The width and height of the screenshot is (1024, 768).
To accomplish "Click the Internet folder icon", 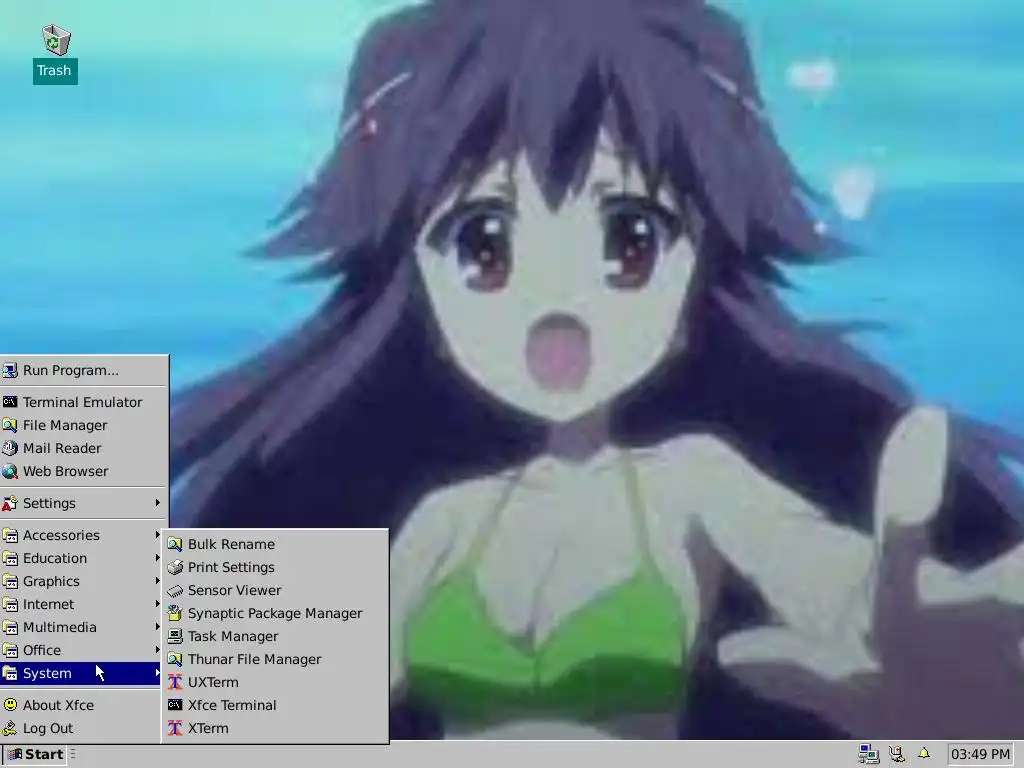I will click(x=10, y=604).
